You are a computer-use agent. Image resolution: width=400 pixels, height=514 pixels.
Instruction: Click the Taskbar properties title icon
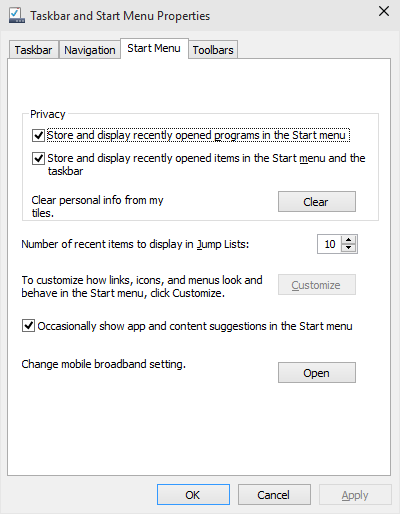[17, 15]
